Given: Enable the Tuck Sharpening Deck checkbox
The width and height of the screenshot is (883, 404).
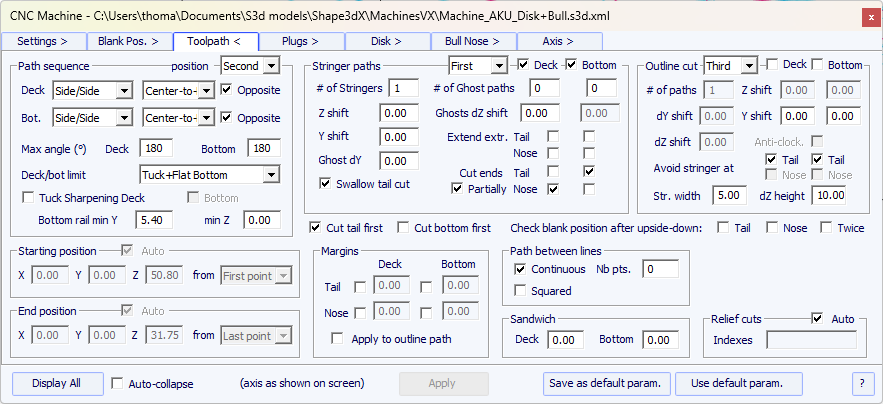Looking at the screenshot, I should pyautogui.click(x=28, y=198).
